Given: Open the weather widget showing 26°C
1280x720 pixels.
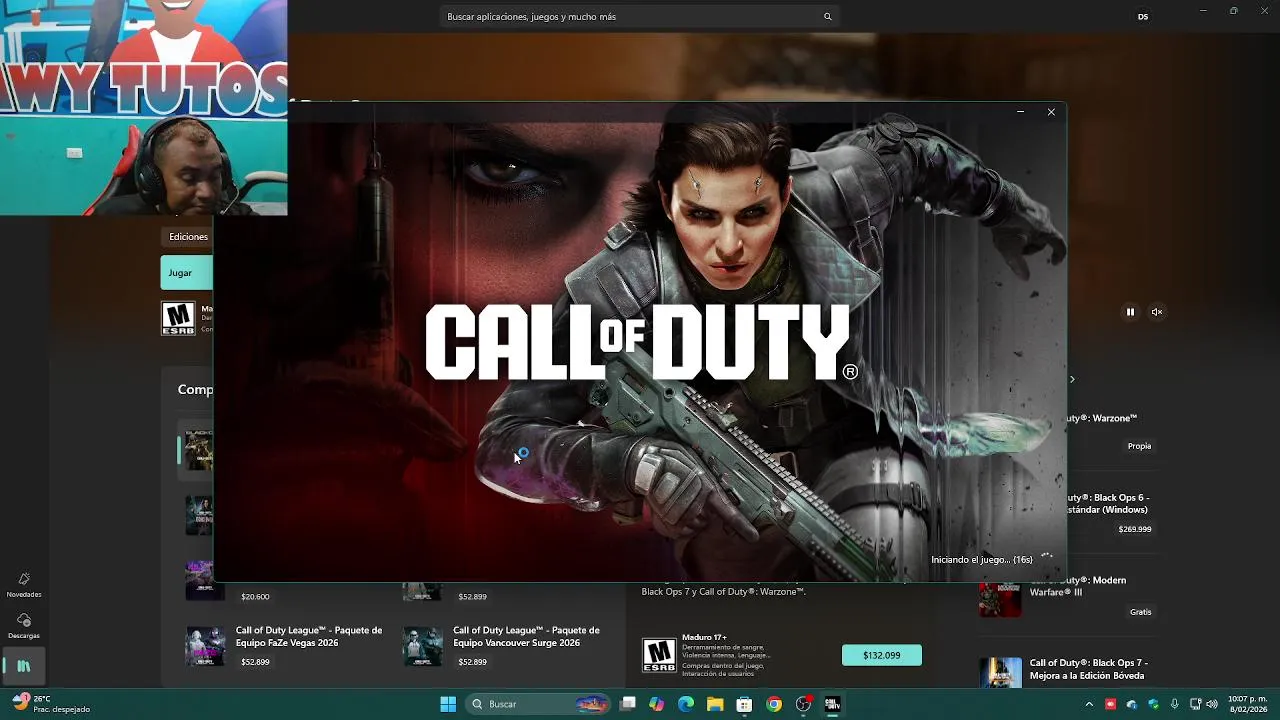Looking at the screenshot, I should point(51,704).
